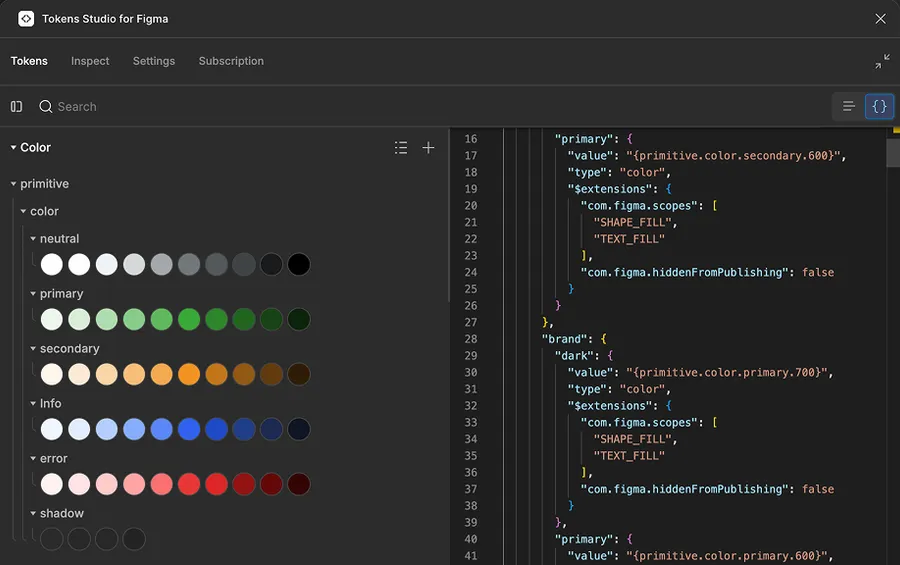Click "TEXT_FILL" on line 35

[629, 455]
